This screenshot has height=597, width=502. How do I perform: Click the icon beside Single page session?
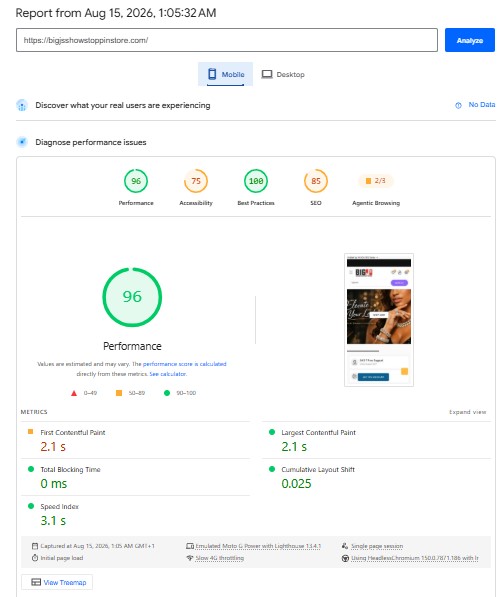[x=345, y=546]
